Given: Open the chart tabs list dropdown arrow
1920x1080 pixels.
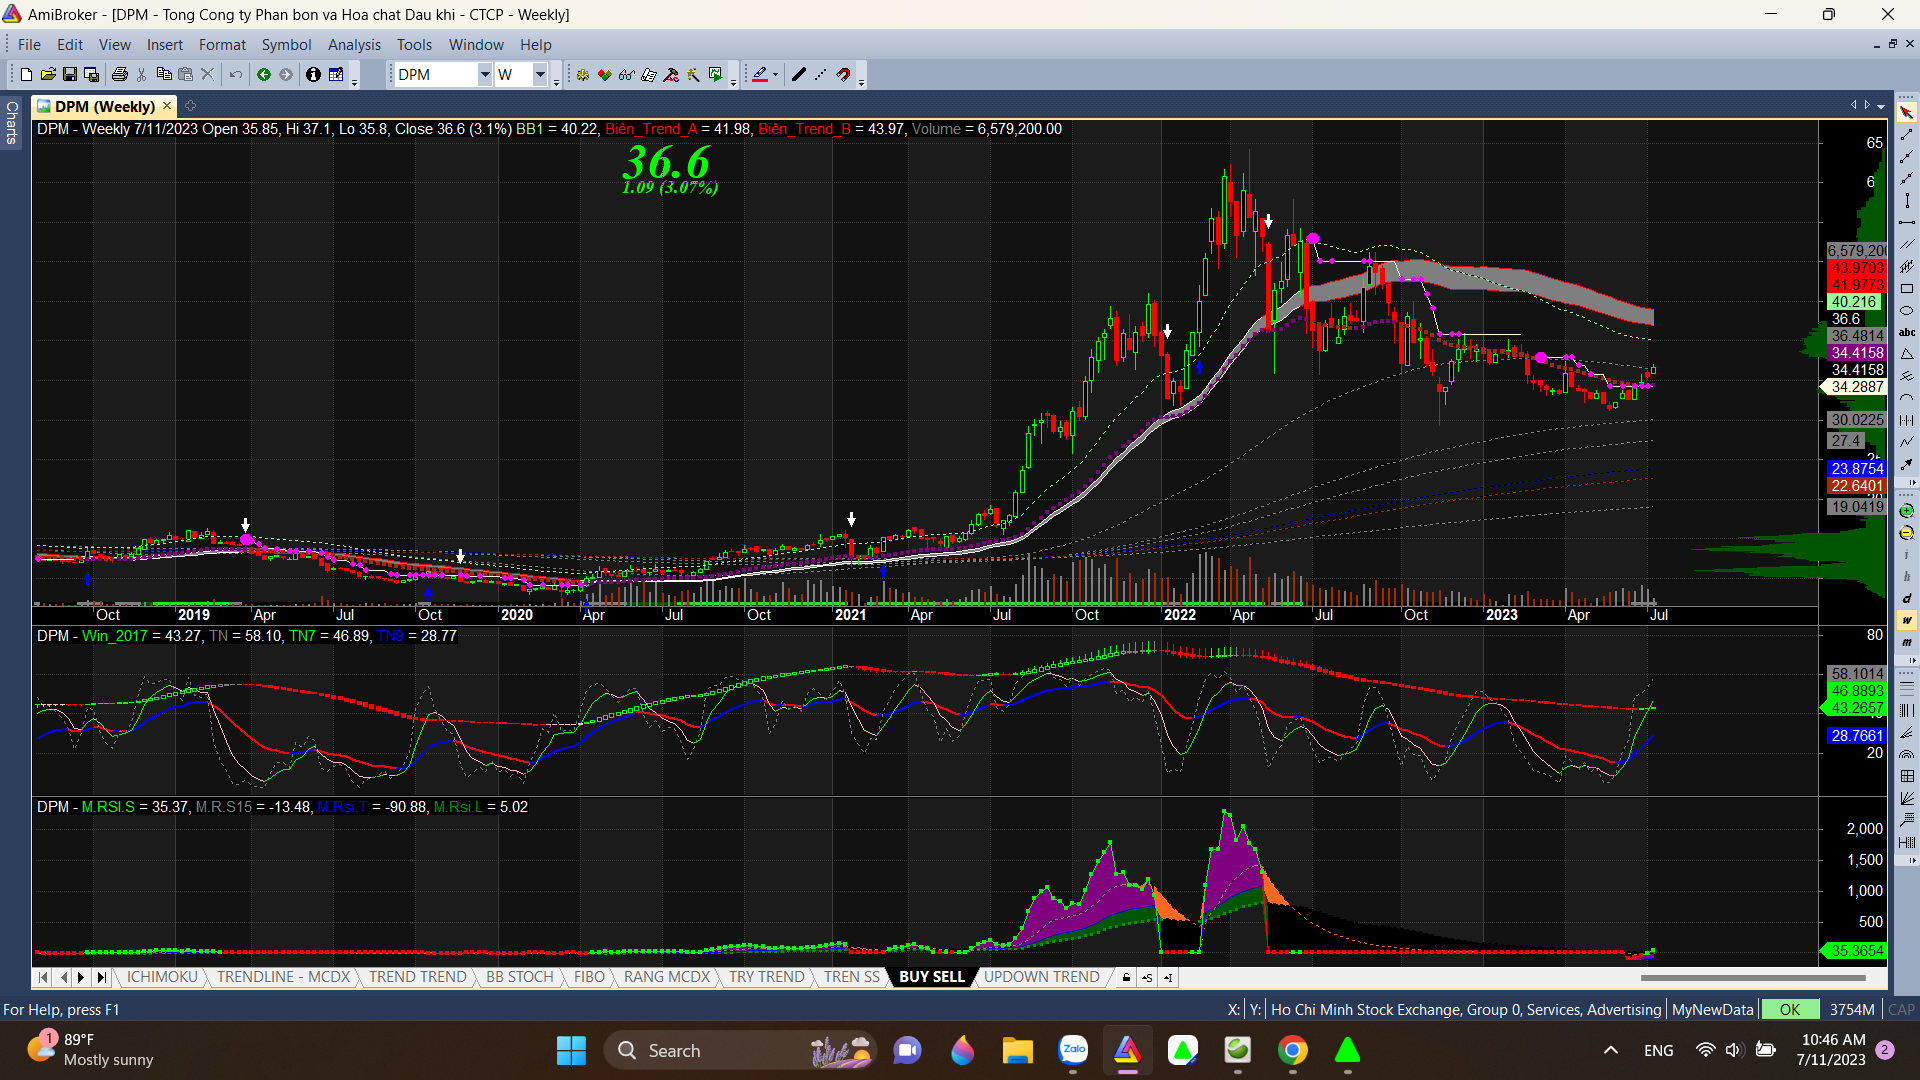Looking at the screenshot, I should tap(1881, 106).
